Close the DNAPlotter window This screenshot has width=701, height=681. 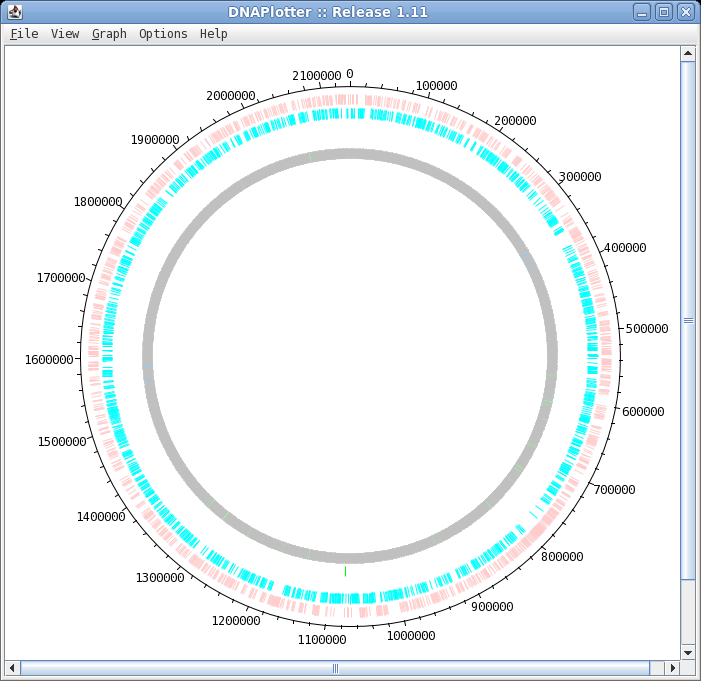pos(685,12)
